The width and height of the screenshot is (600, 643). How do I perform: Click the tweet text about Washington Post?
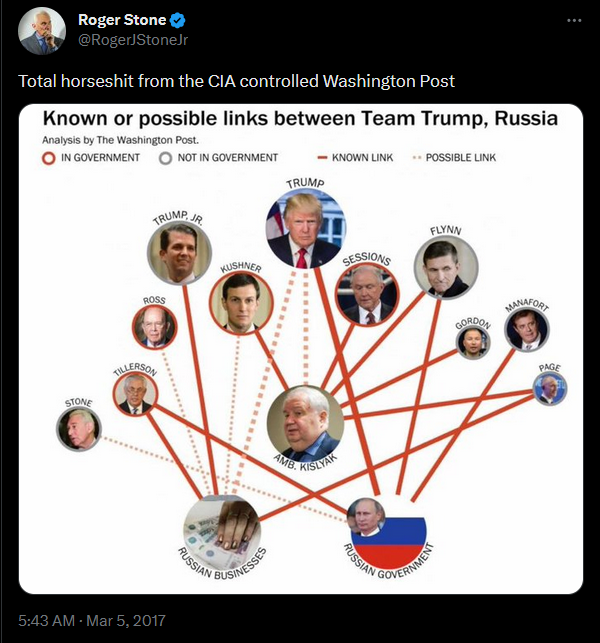pos(236,81)
